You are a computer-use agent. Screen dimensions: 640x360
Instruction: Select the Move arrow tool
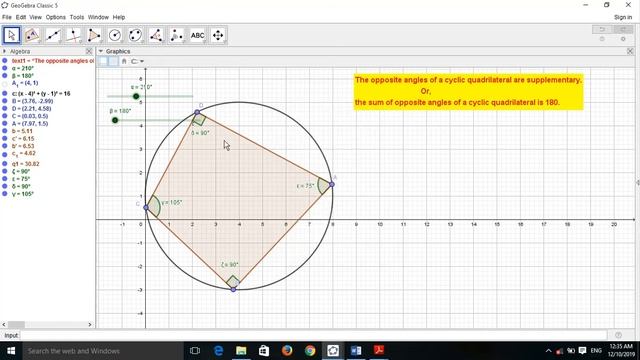point(11,35)
